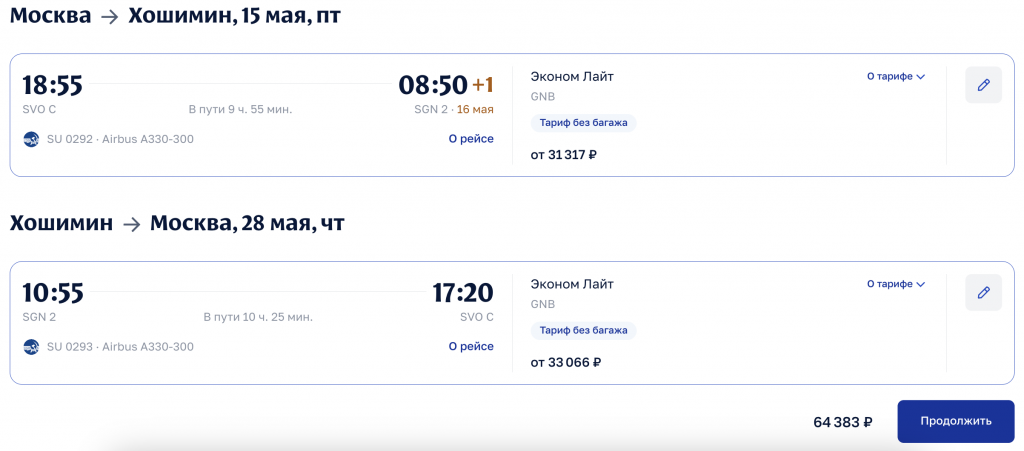Click the arrow in the Хошимин → Москва heading
This screenshot has height=451, width=1024.
[x=131, y=224]
